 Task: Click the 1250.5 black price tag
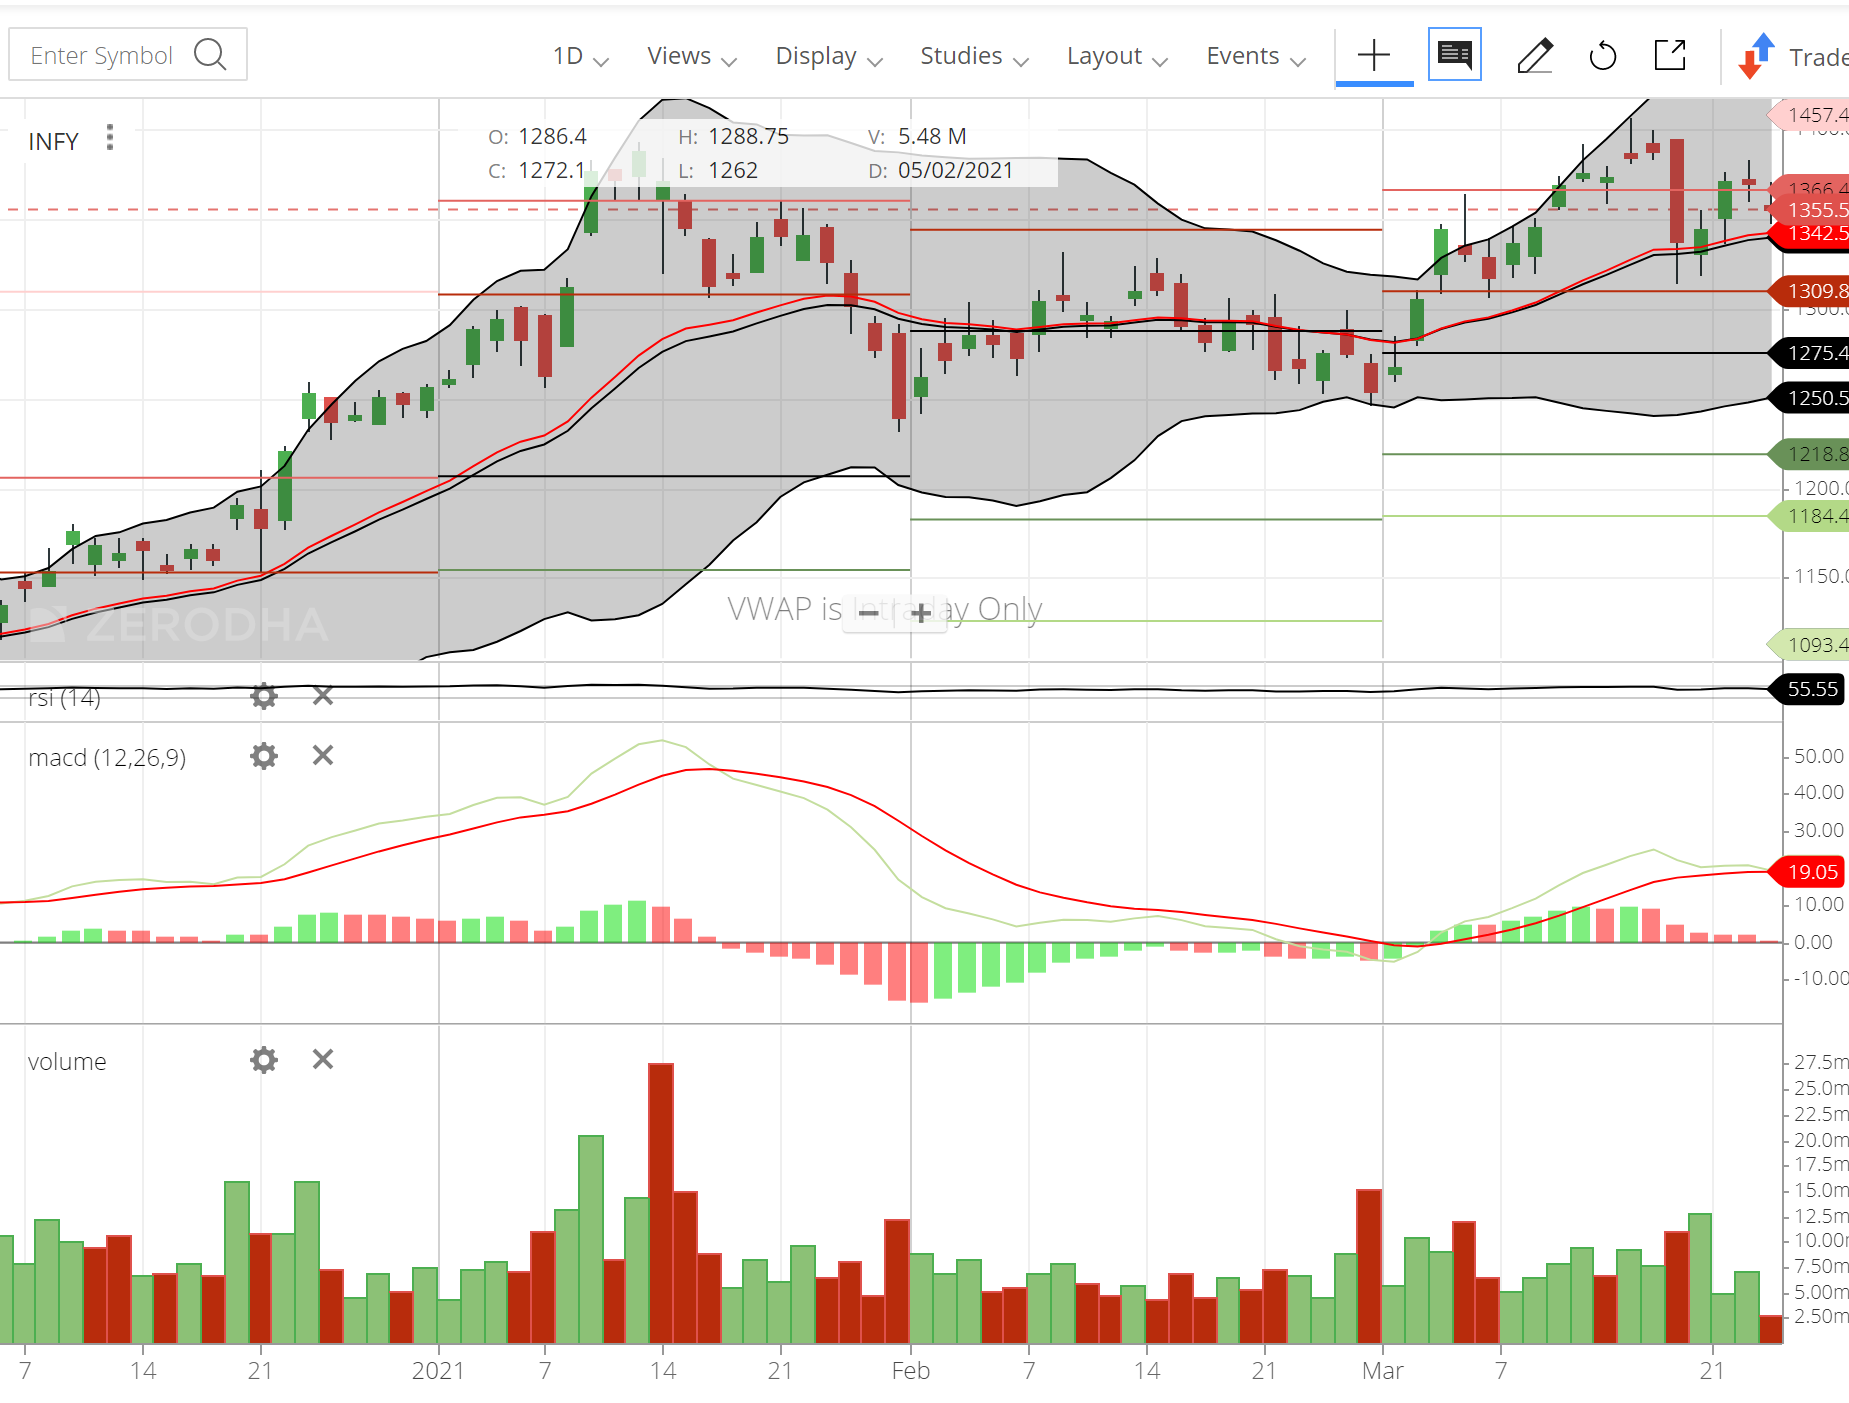tap(1810, 398)
